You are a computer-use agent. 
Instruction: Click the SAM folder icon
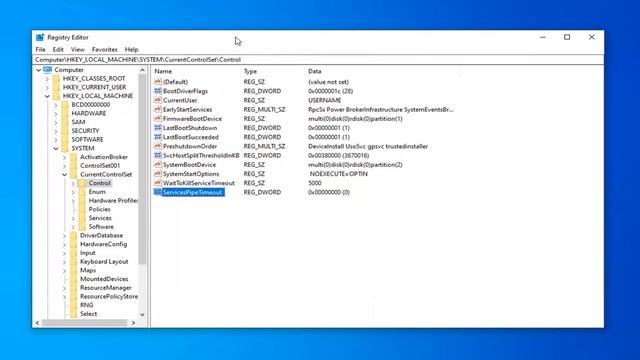(x=65, y=122)
